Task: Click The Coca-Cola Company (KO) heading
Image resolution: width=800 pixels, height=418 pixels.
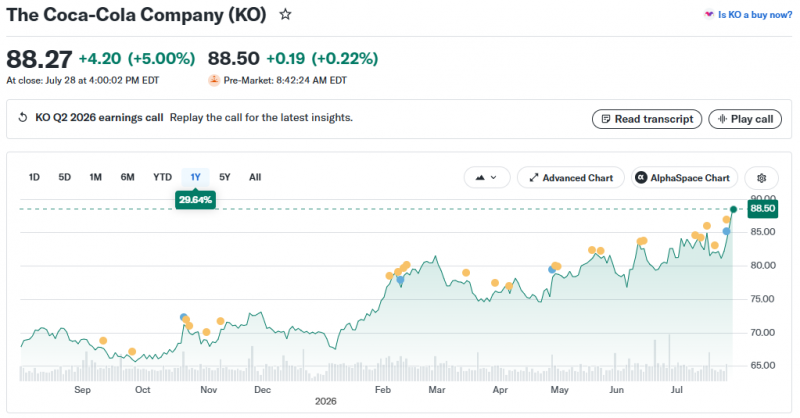Action: [x=136, y=15]
